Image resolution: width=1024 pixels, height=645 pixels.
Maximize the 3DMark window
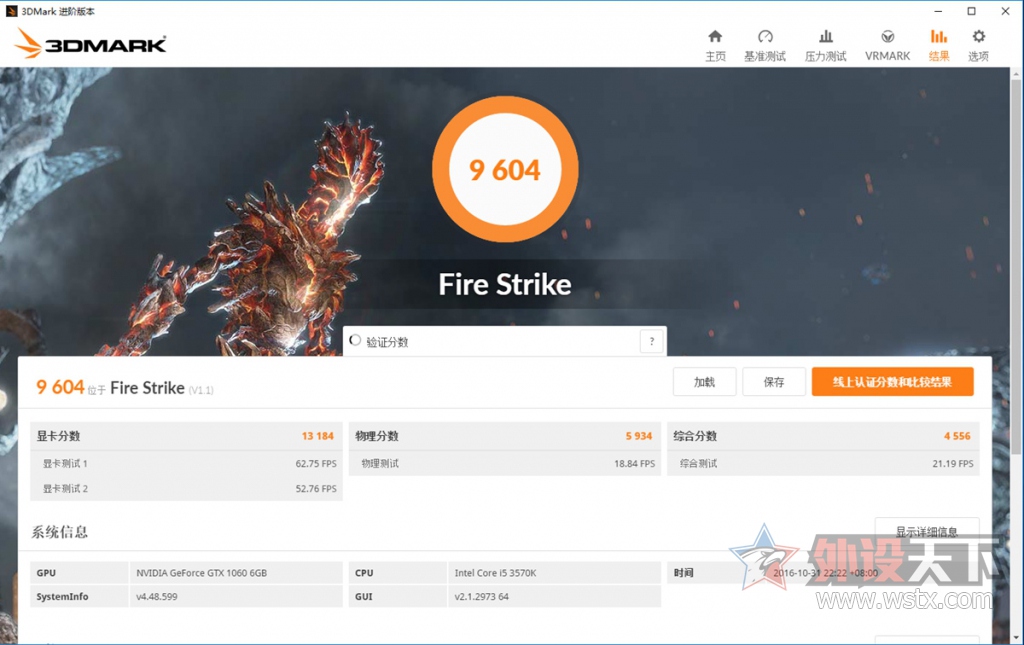pos(972,11)
